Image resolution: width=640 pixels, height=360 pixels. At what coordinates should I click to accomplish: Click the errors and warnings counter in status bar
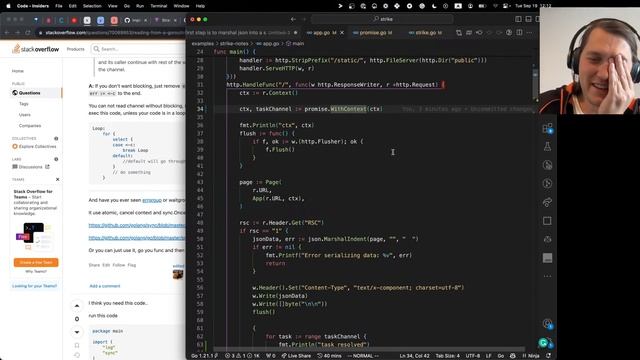(x=242, y=356)
